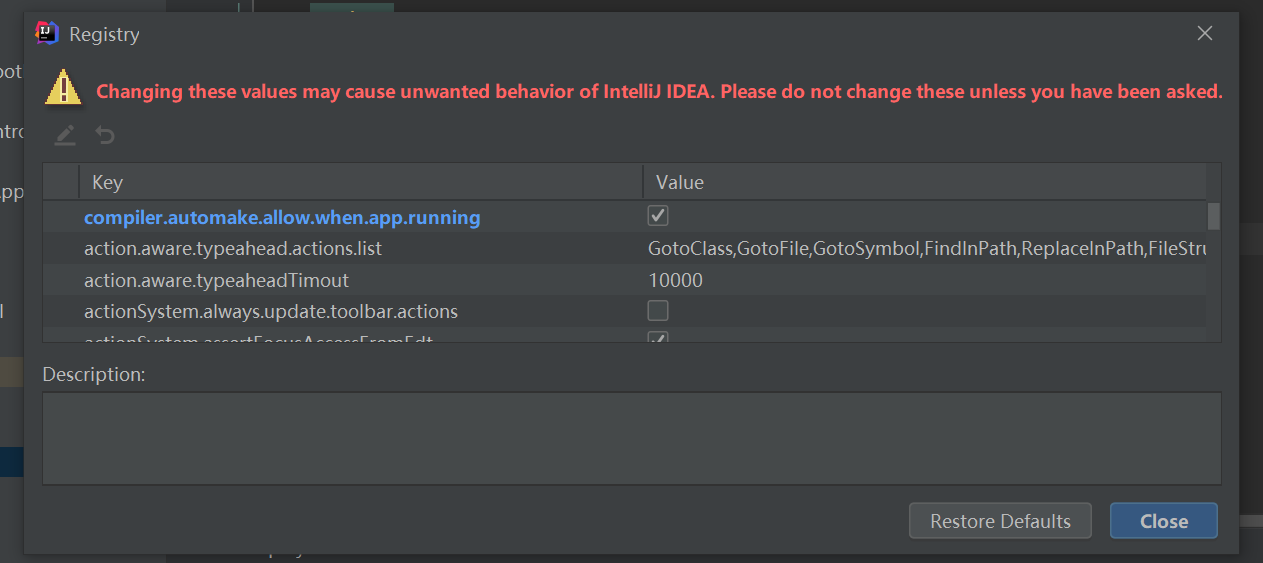Select the action.aware.typeahead.actions.list row
This screenshot has width=1263, height=563.
[624, 248]
